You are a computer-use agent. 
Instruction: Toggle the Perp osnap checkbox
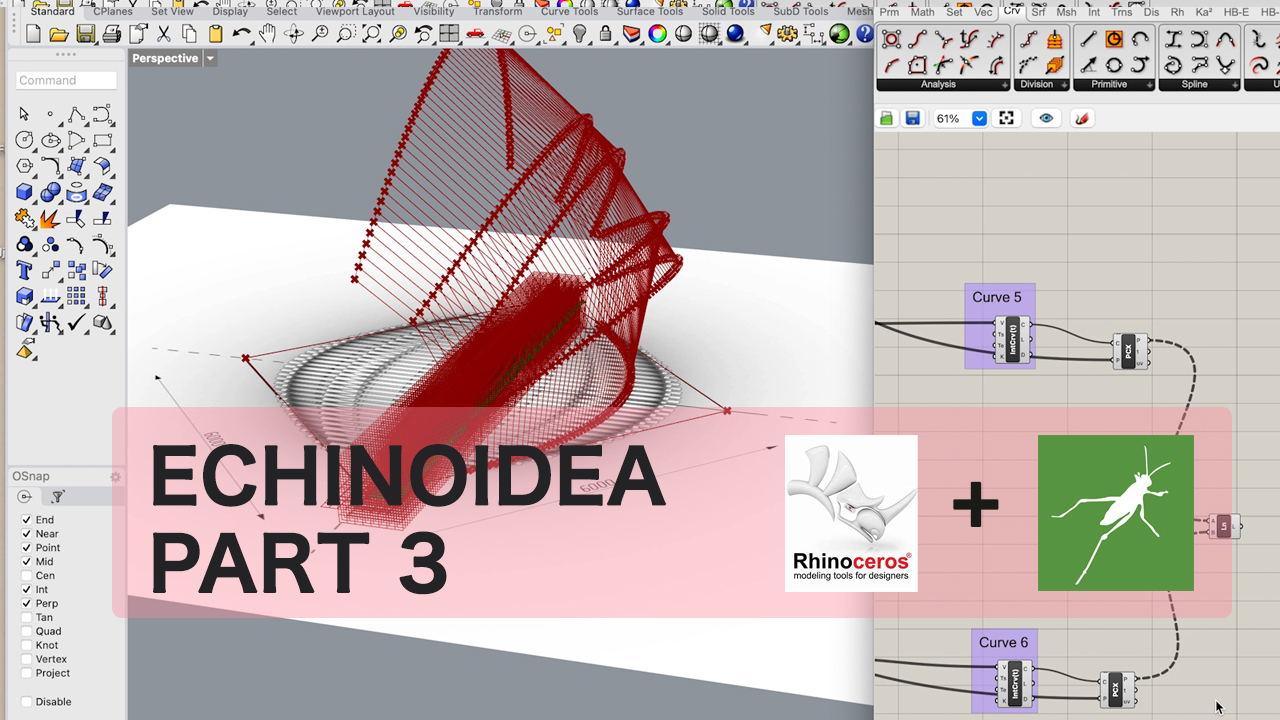tap(27, 604)
